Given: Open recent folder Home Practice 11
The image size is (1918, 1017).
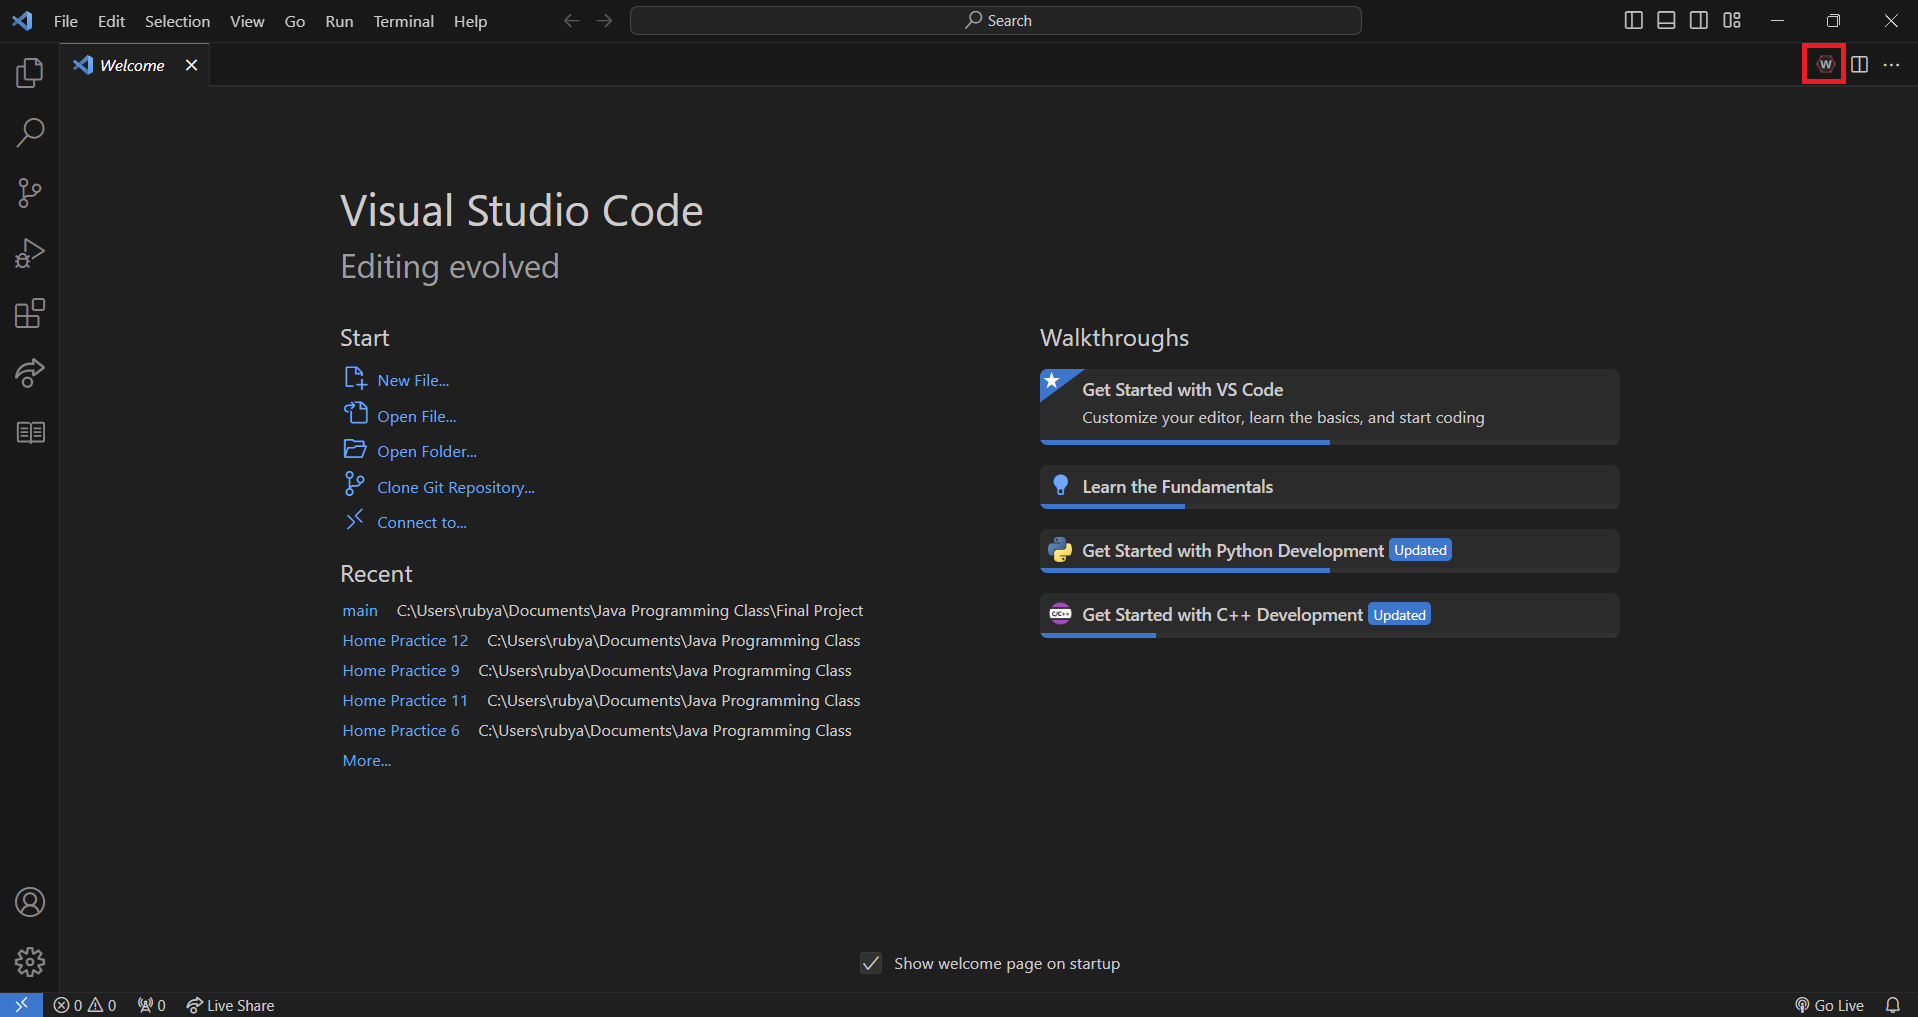Looking at the screenshot, I should click(405, 700).
